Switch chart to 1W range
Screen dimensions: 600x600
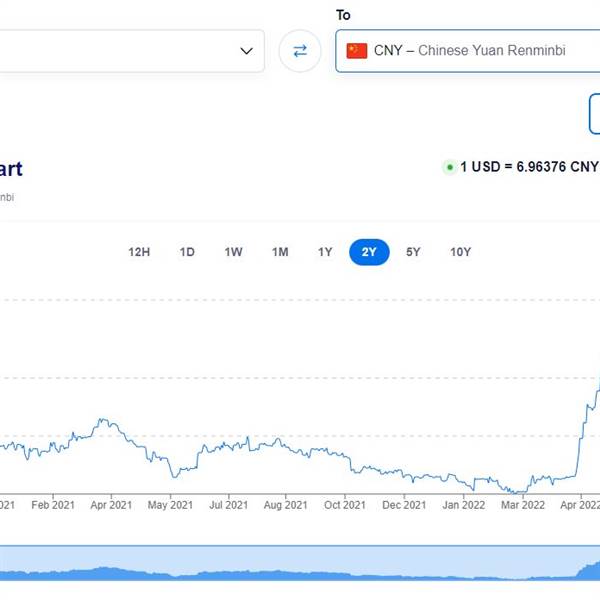pos(233,252)
